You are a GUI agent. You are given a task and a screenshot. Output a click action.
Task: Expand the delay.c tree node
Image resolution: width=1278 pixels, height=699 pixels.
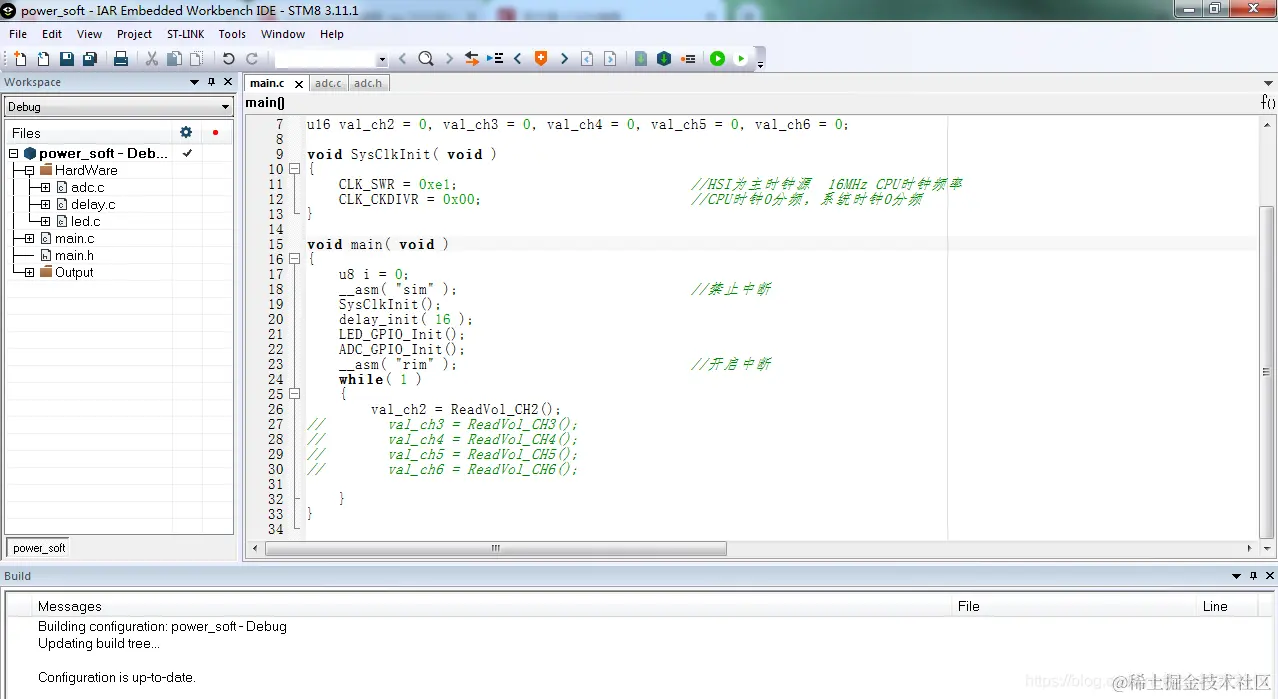tap(46, 205)
